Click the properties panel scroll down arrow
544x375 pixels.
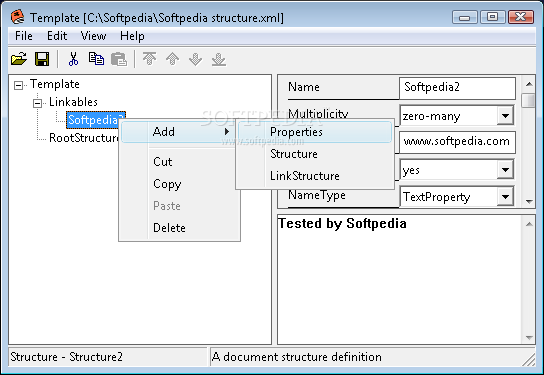click(529, 201)
